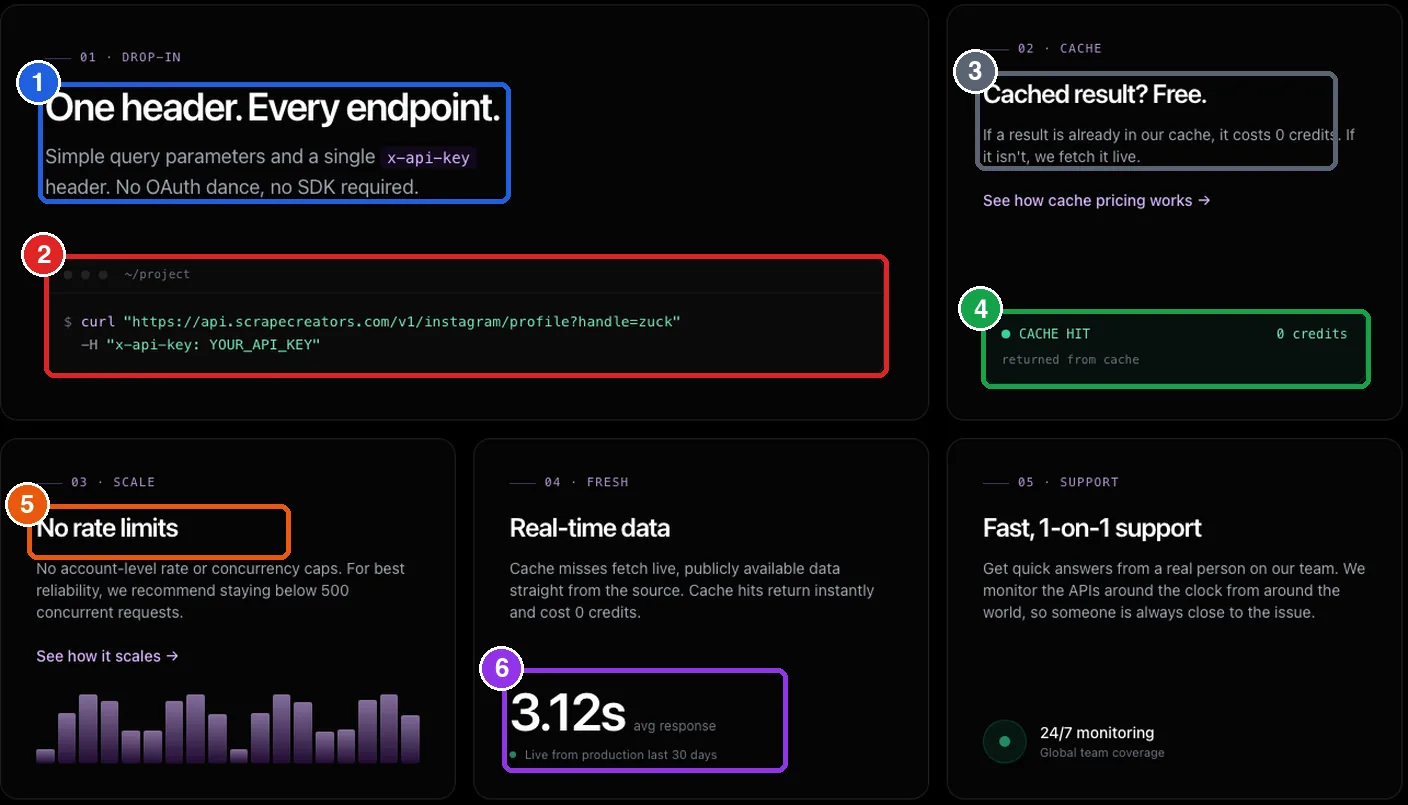The image size is (1408, 805).
Task: Click the "3.12s" response time value
Action: (x=568, y=712)
